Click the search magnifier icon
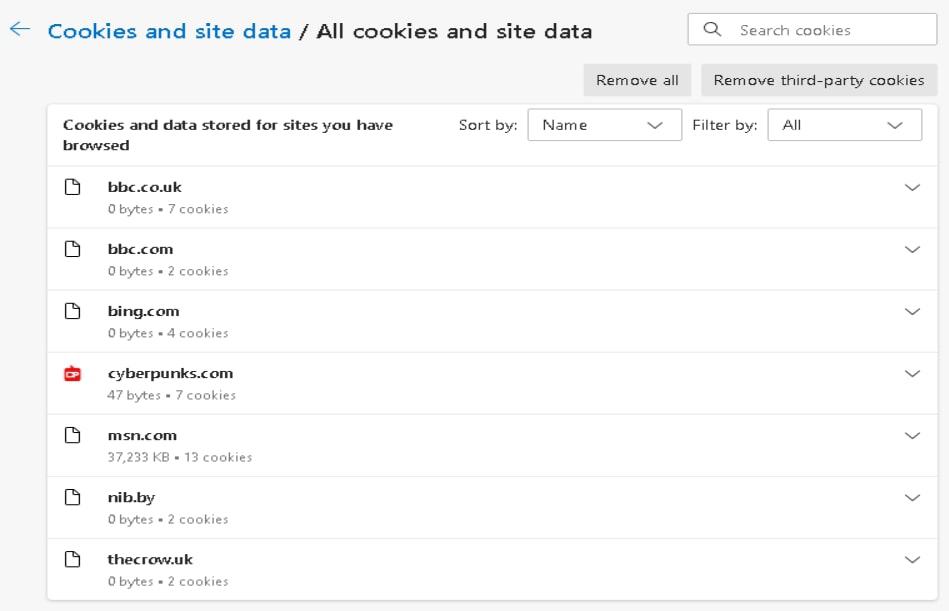Viewport: 949px width, 611px height. tap(712, 29)
